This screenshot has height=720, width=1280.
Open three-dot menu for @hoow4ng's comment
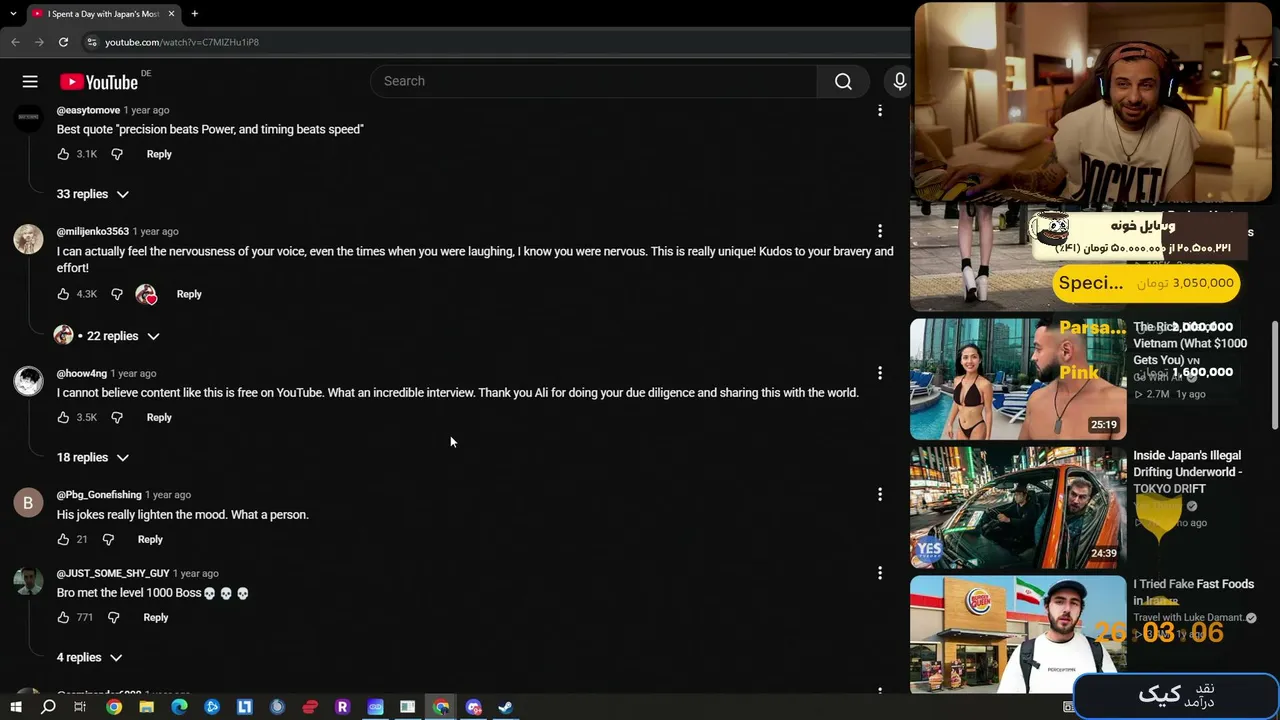880,373
